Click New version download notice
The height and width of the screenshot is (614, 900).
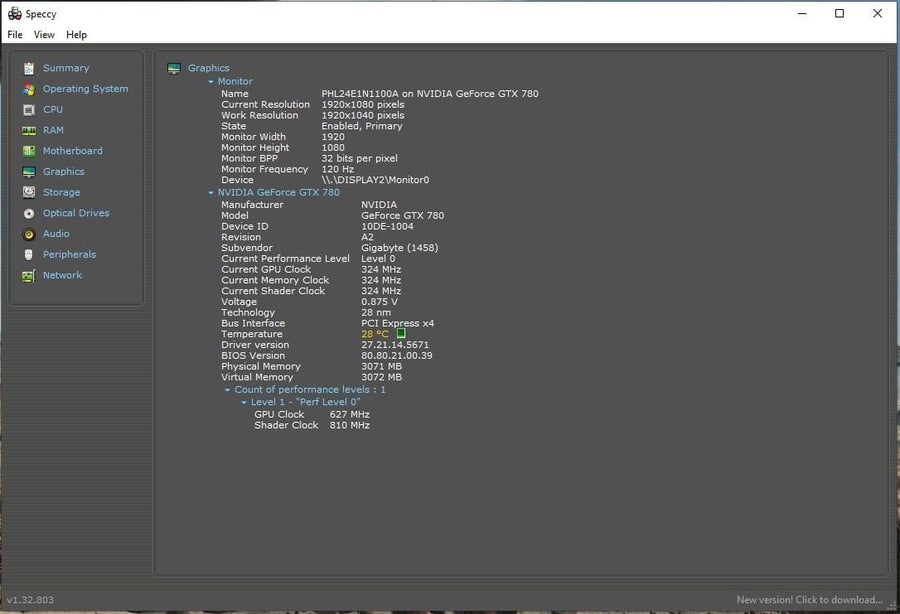click(809, 600)
